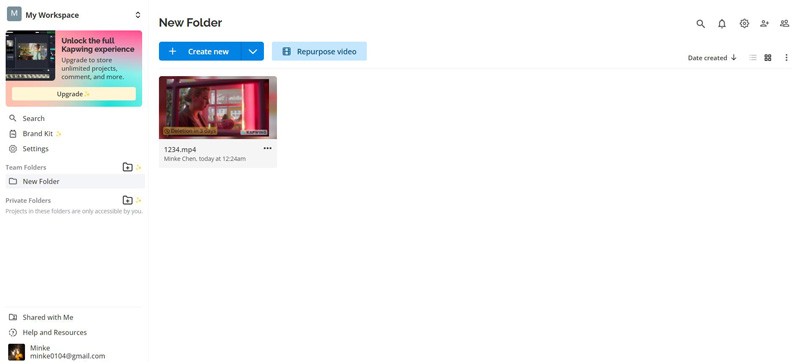Select New Folder in Team Folders
Image resolution: width=800 pixels, height=362 pixels.
(75, 181)
